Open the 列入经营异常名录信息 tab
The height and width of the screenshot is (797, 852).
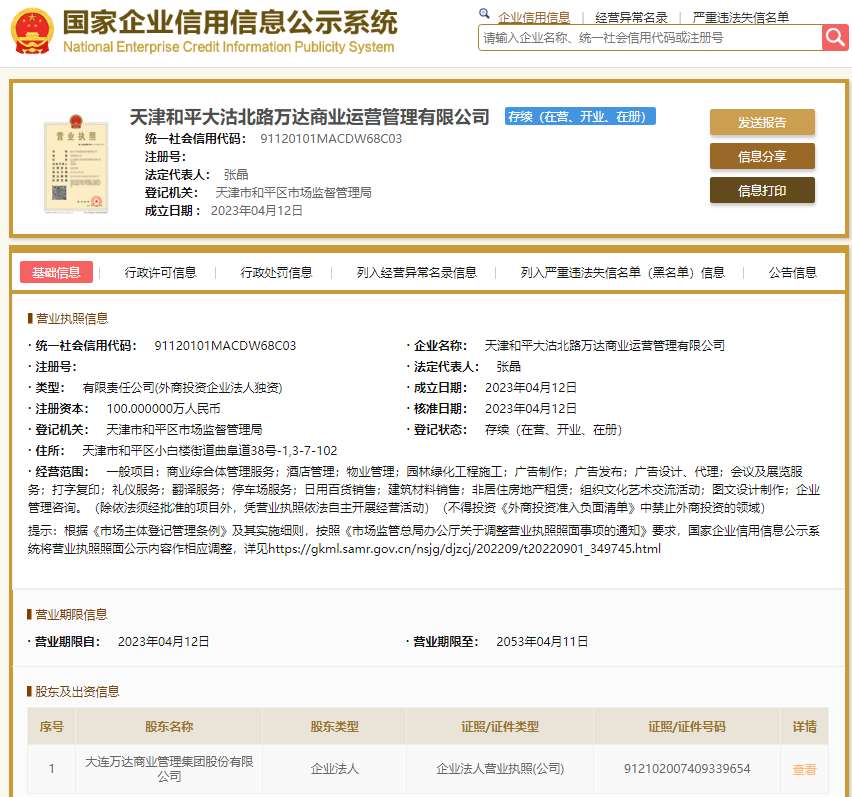[x=417, y=272]
